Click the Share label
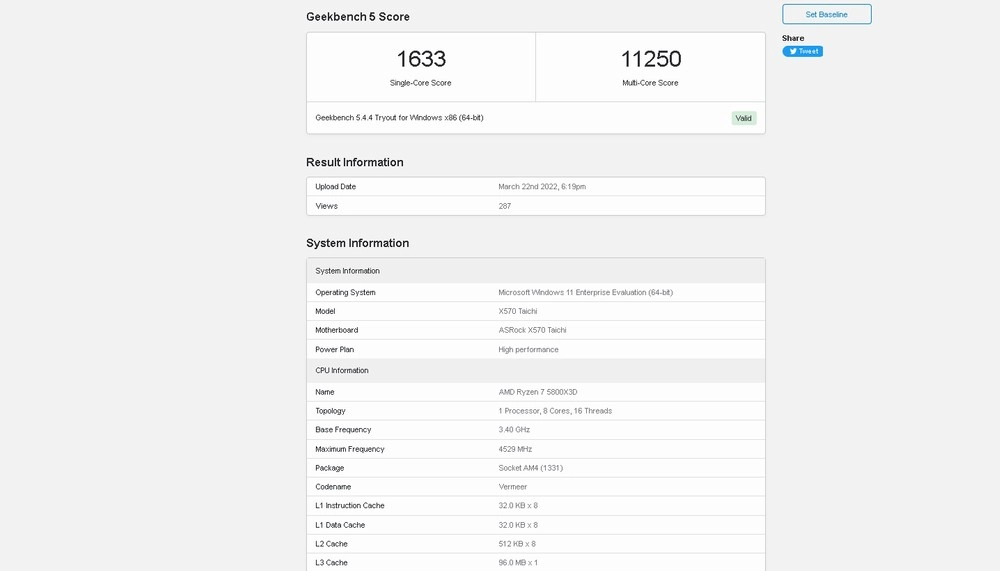The image size is (1000, 571). [793, 38]
